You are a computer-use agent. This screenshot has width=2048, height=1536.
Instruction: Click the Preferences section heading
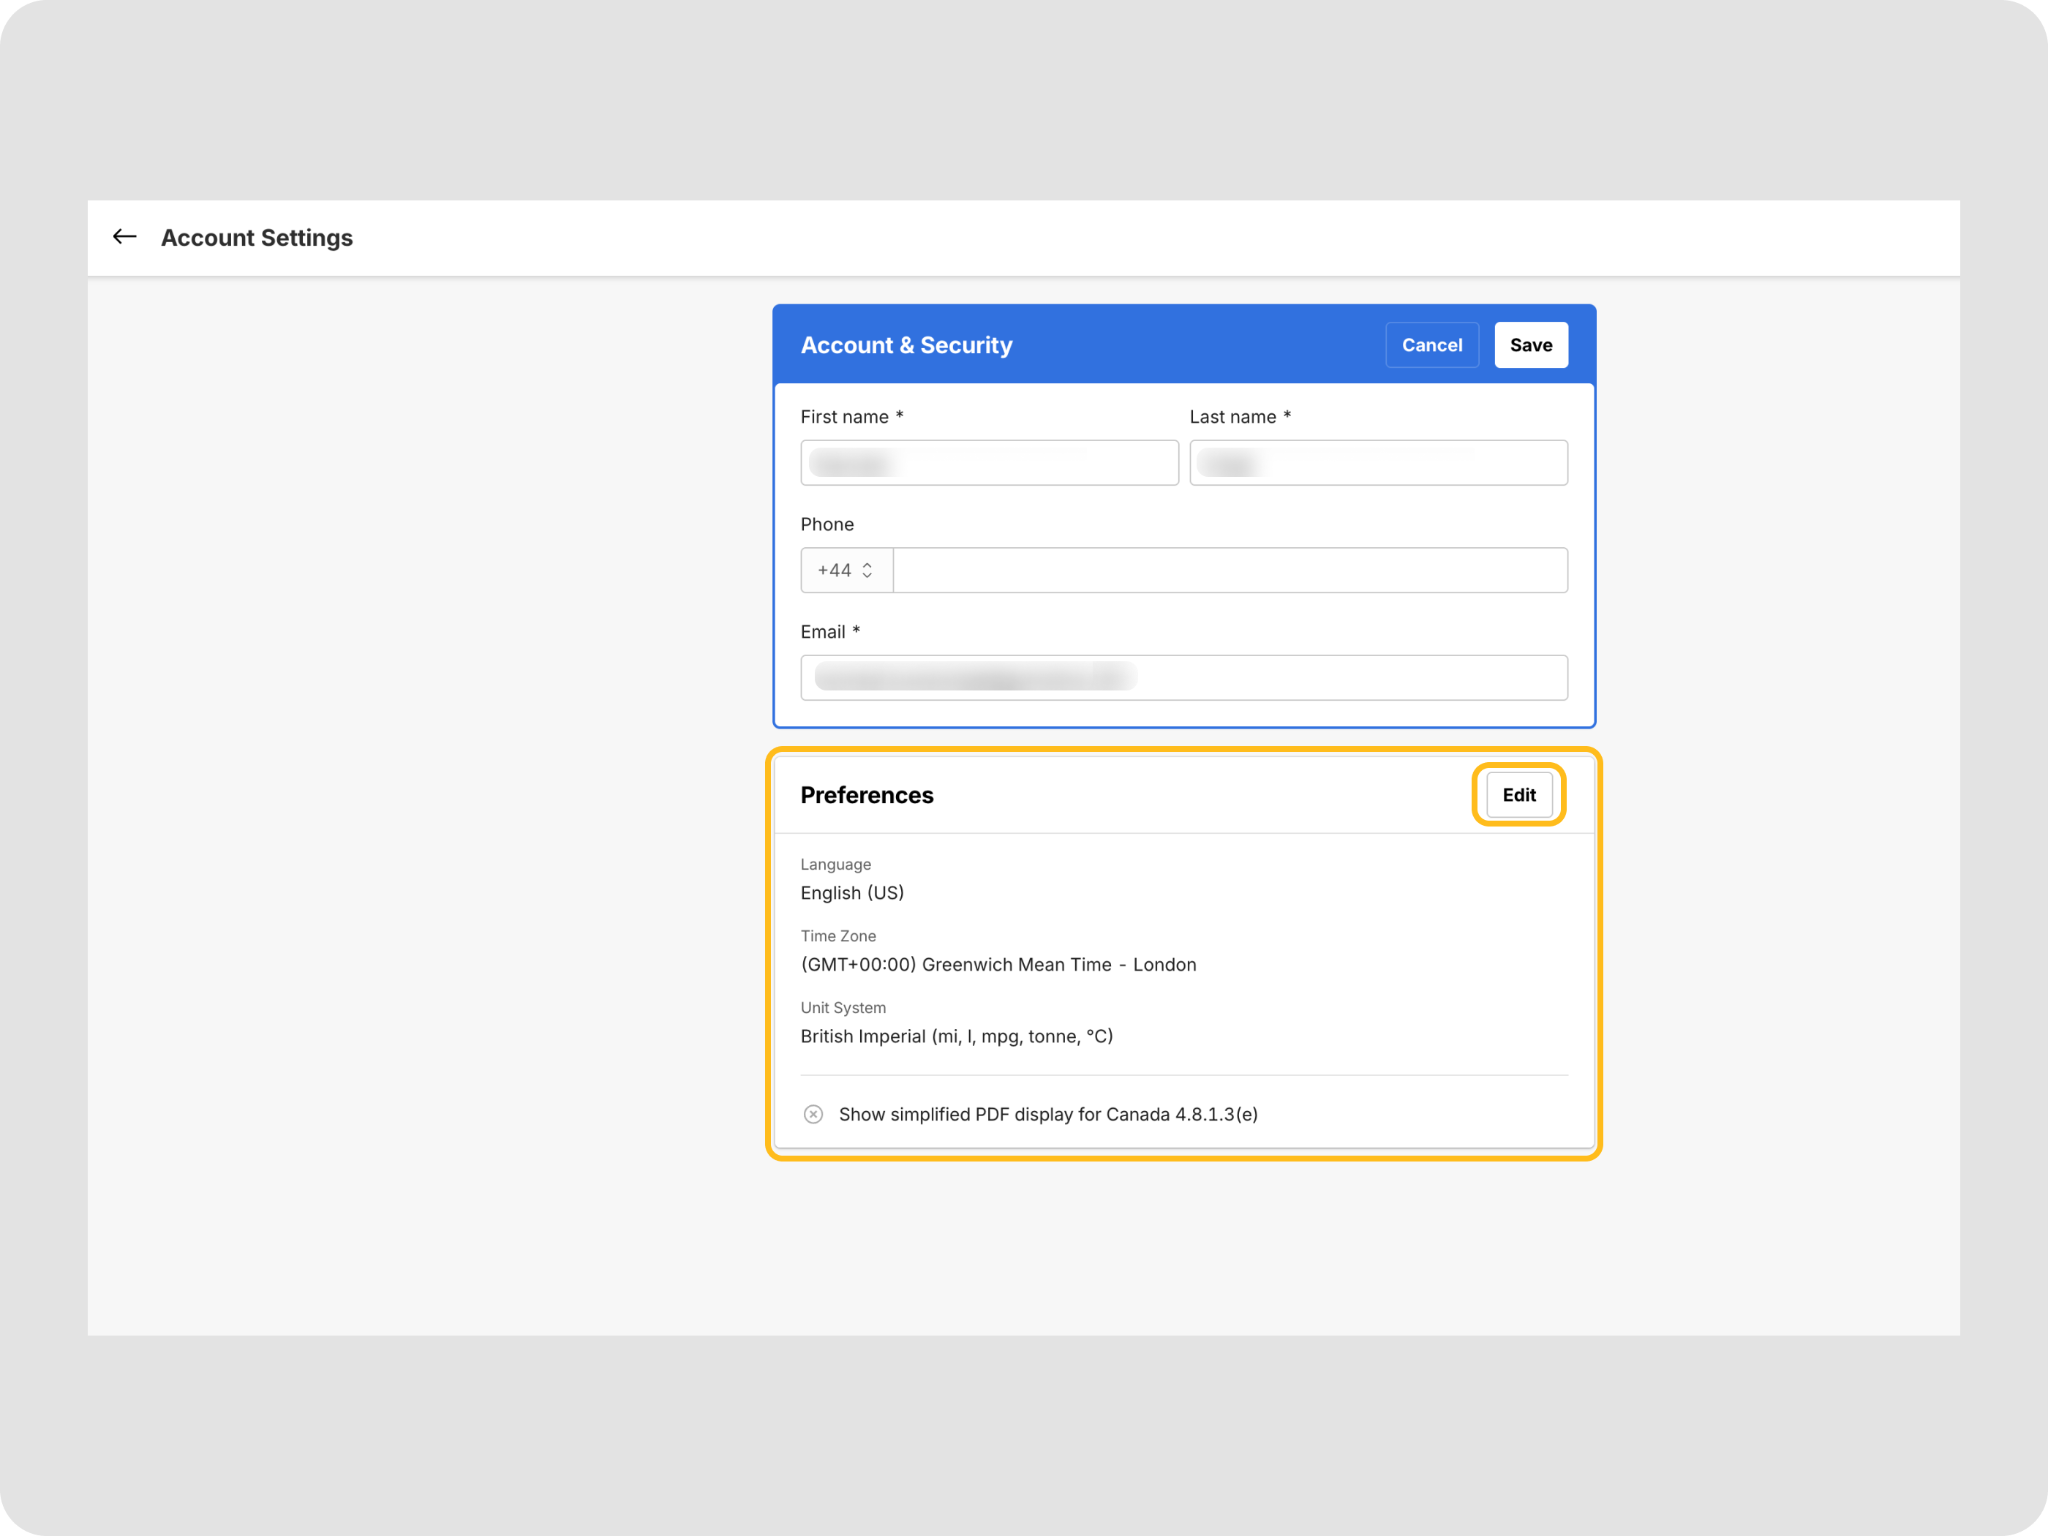867,795
